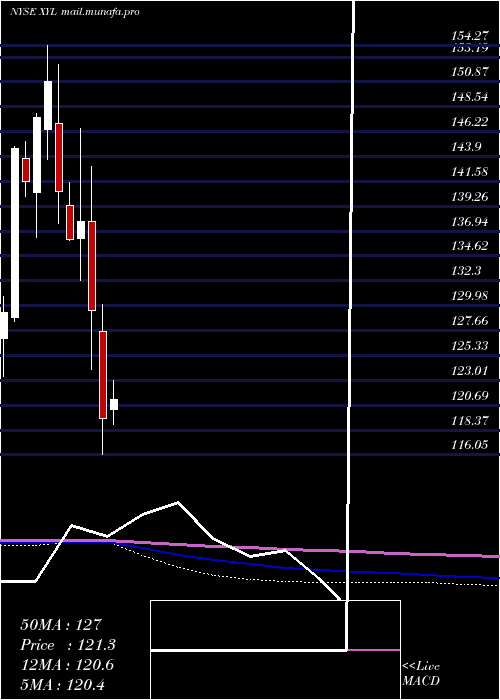Image resolution: width=500 pixels, height=700 pixels.
Task: Click the Price : 121.3 value
Action: 68,645
